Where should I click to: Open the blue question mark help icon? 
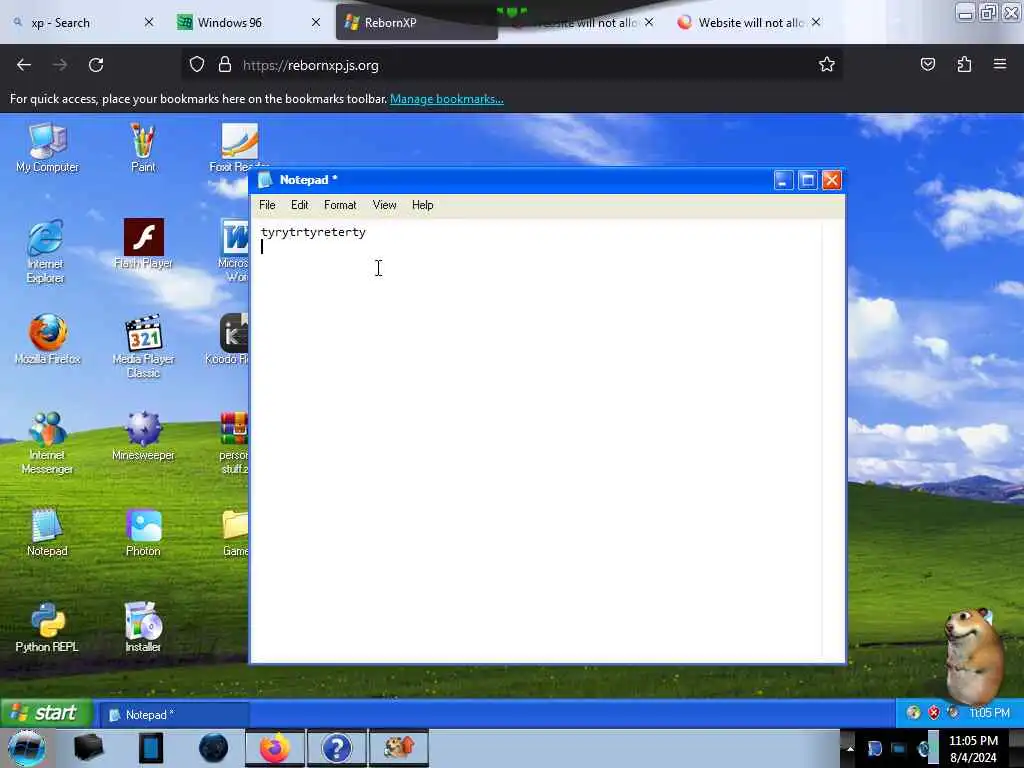click(337, 748)
